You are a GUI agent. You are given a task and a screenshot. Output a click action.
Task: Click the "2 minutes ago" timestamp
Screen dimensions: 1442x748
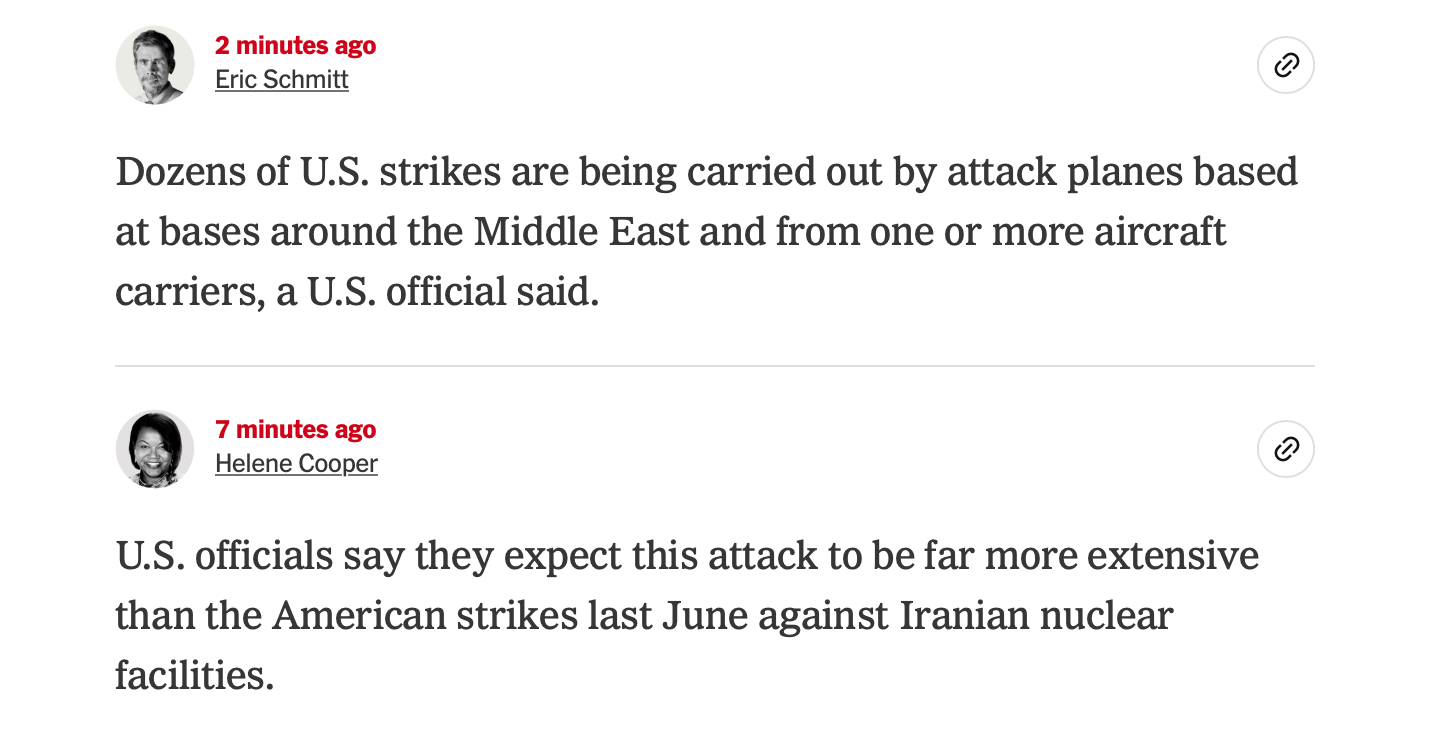(x=296, y=46)
